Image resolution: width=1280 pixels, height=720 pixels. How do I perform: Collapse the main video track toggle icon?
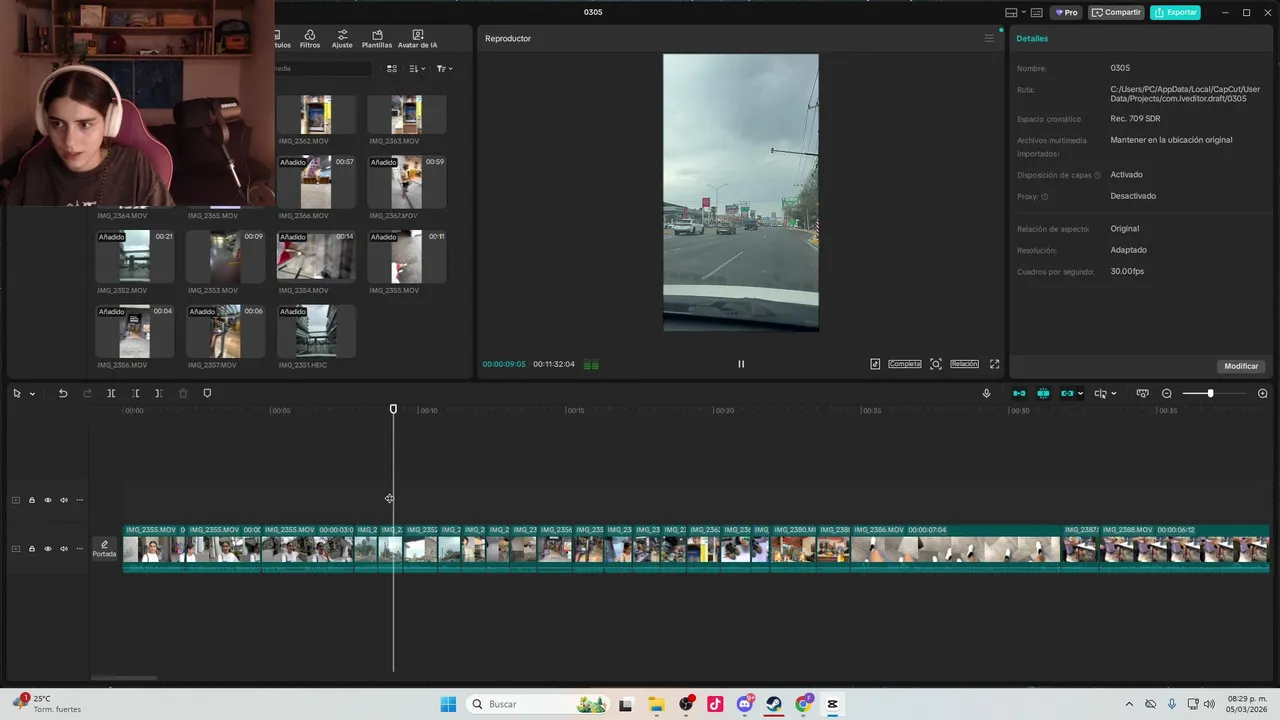[x=15, y=549]
